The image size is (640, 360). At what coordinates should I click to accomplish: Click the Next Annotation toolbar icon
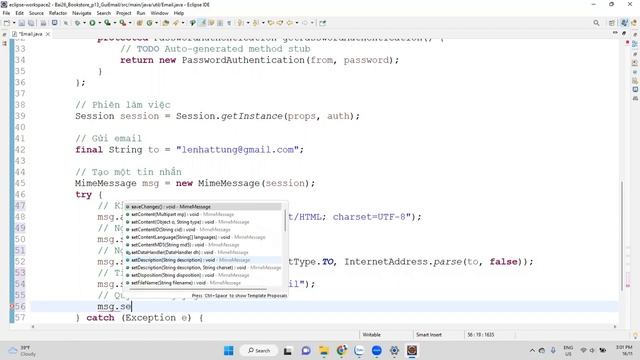point(240,23)
